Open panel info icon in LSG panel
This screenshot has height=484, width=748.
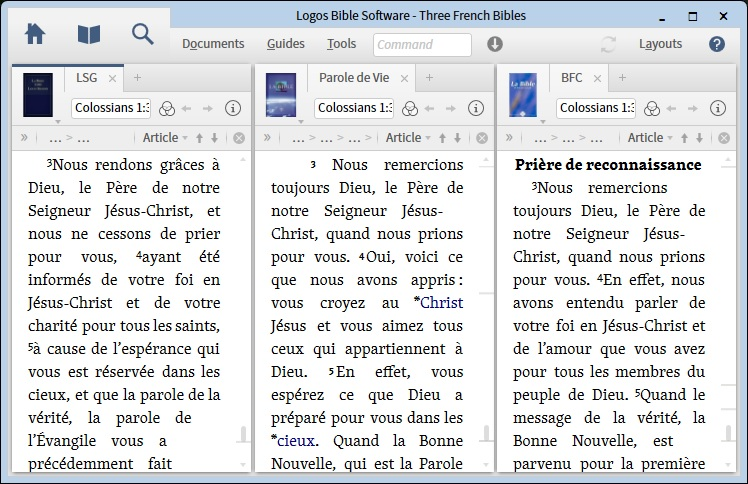pyautogui.click(x=233, y=108)
